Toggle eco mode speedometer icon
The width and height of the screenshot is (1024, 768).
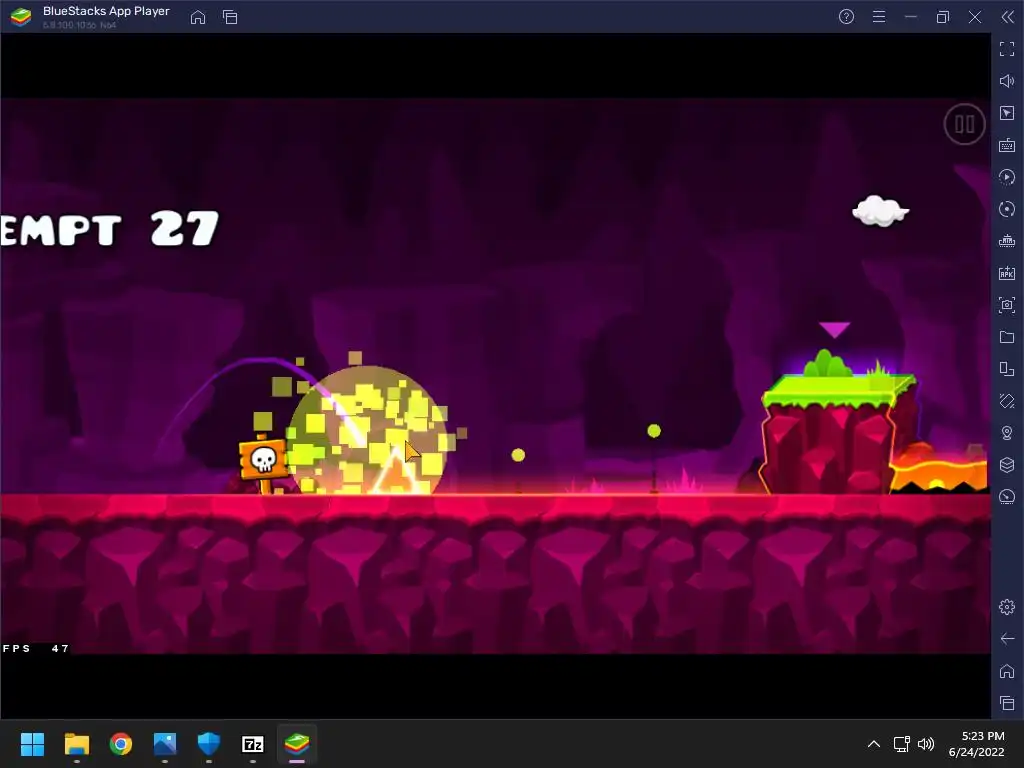(x=1007, y=497)
